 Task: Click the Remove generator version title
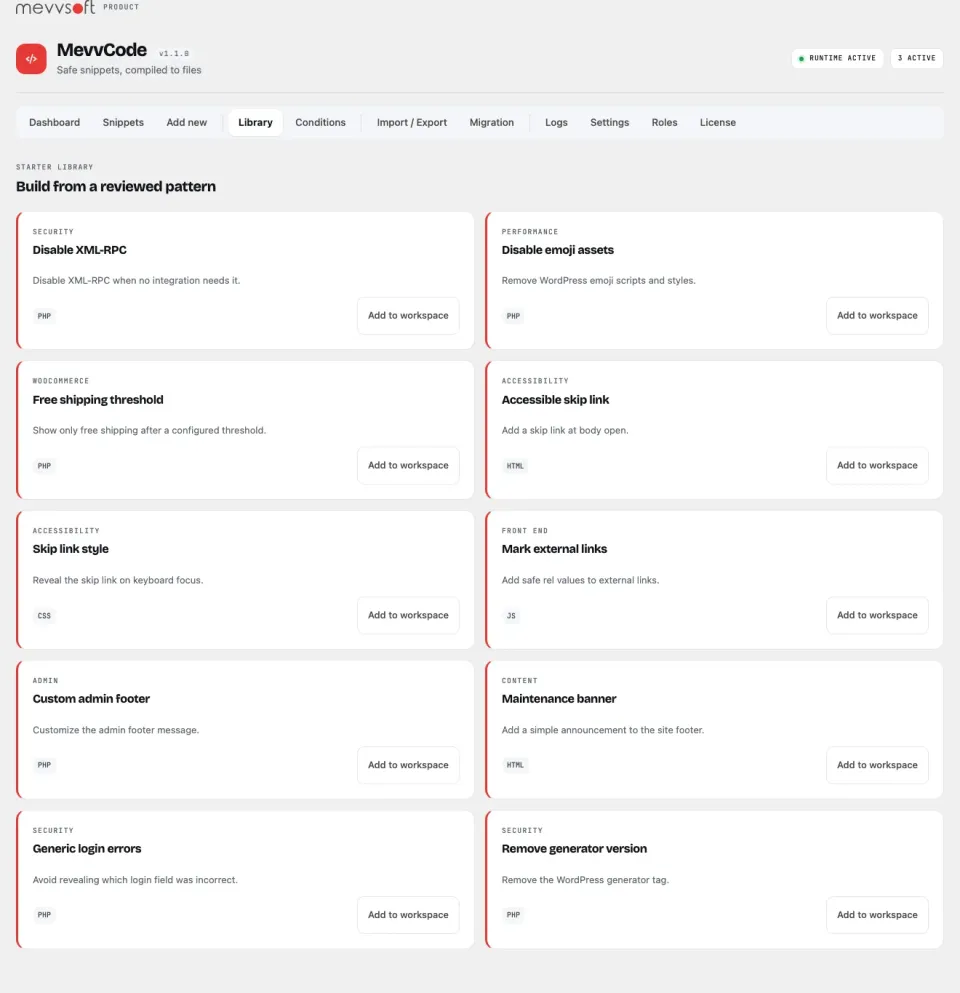(574, 849)
